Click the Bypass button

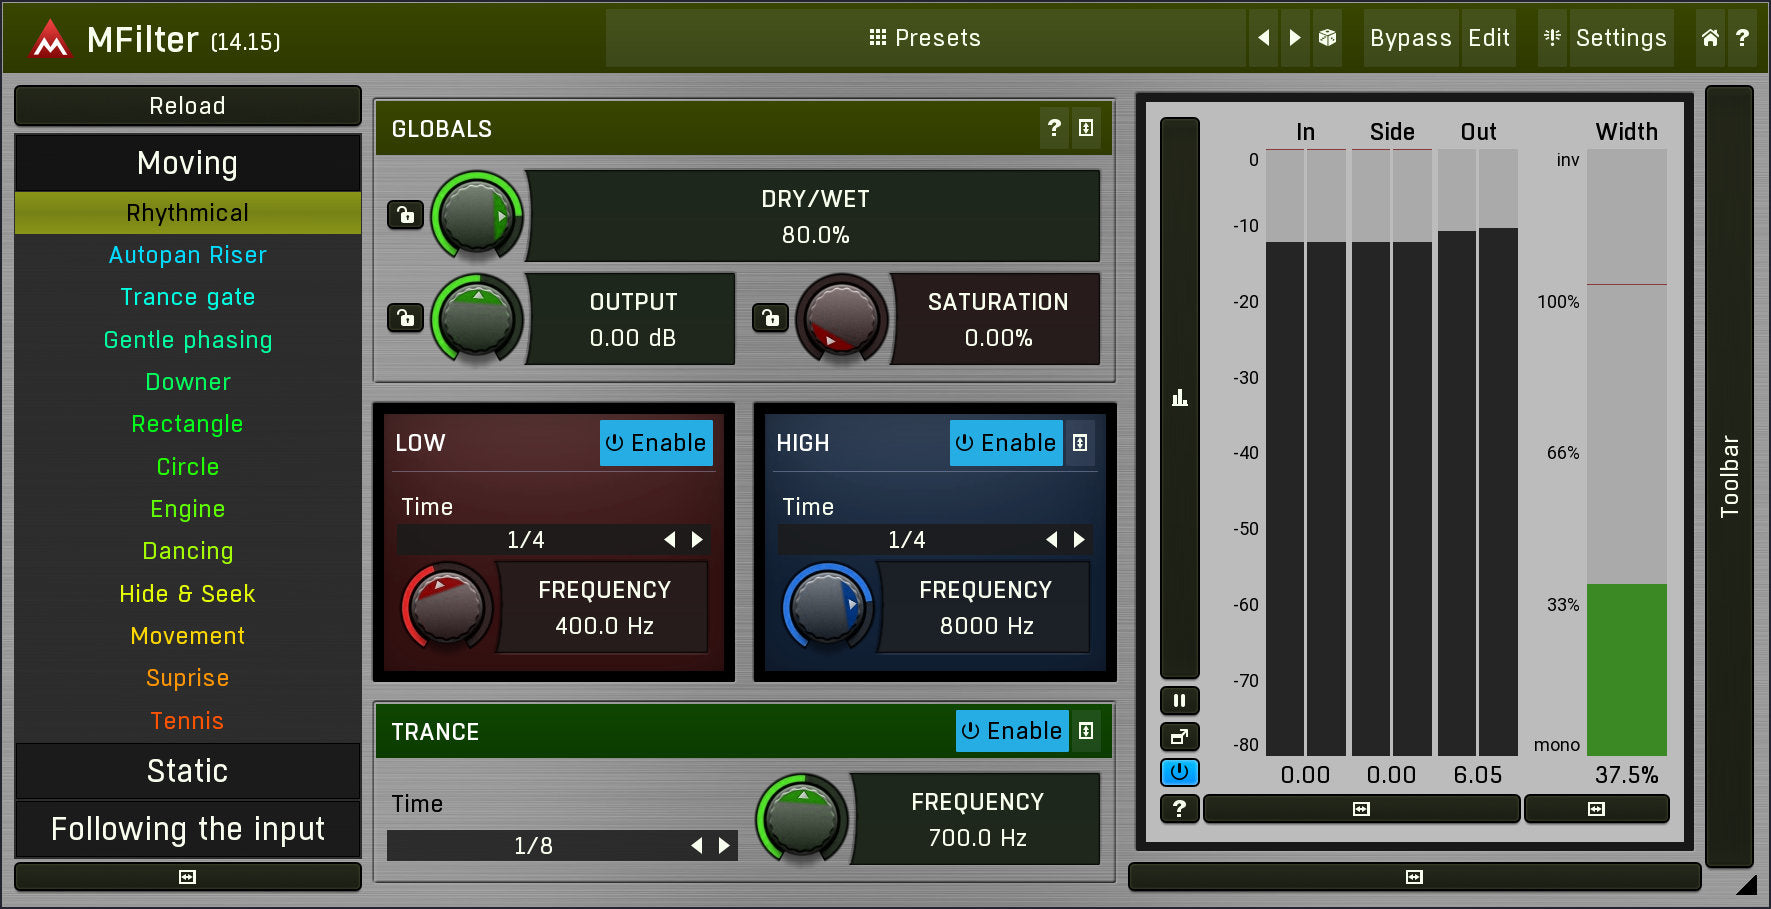(x=1410, y=38)
